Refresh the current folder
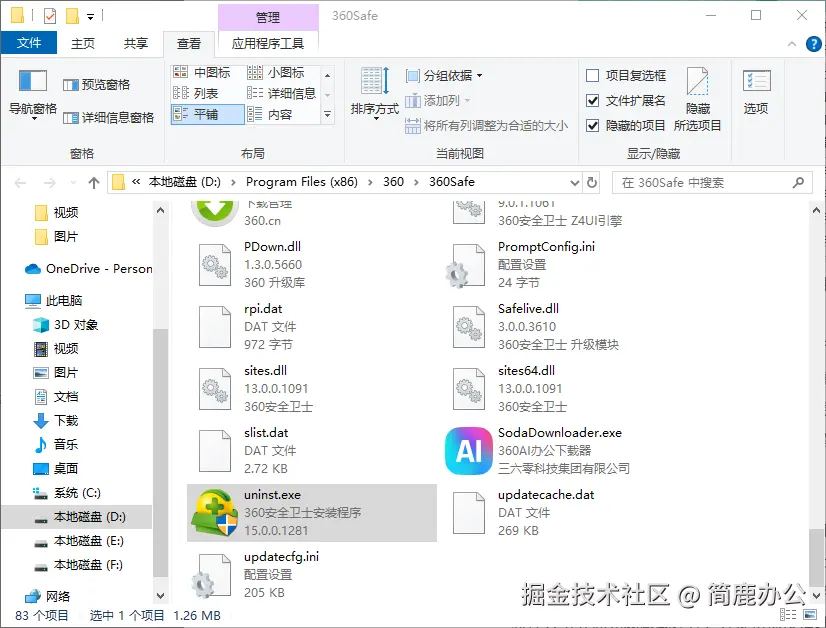This screenshot has height=628, width=826. click(x=592, y=182)
